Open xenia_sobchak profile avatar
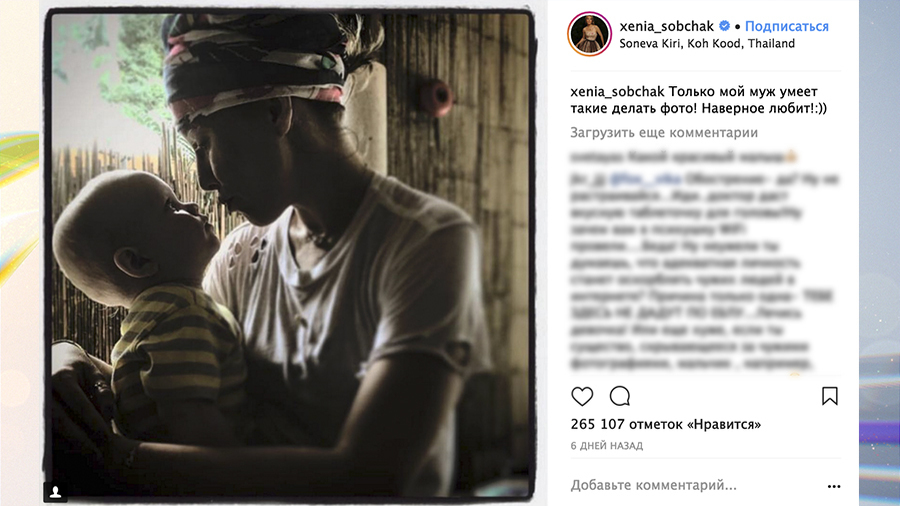The width and height of the screenshot is (900, 506). click(x=589, y=34)
